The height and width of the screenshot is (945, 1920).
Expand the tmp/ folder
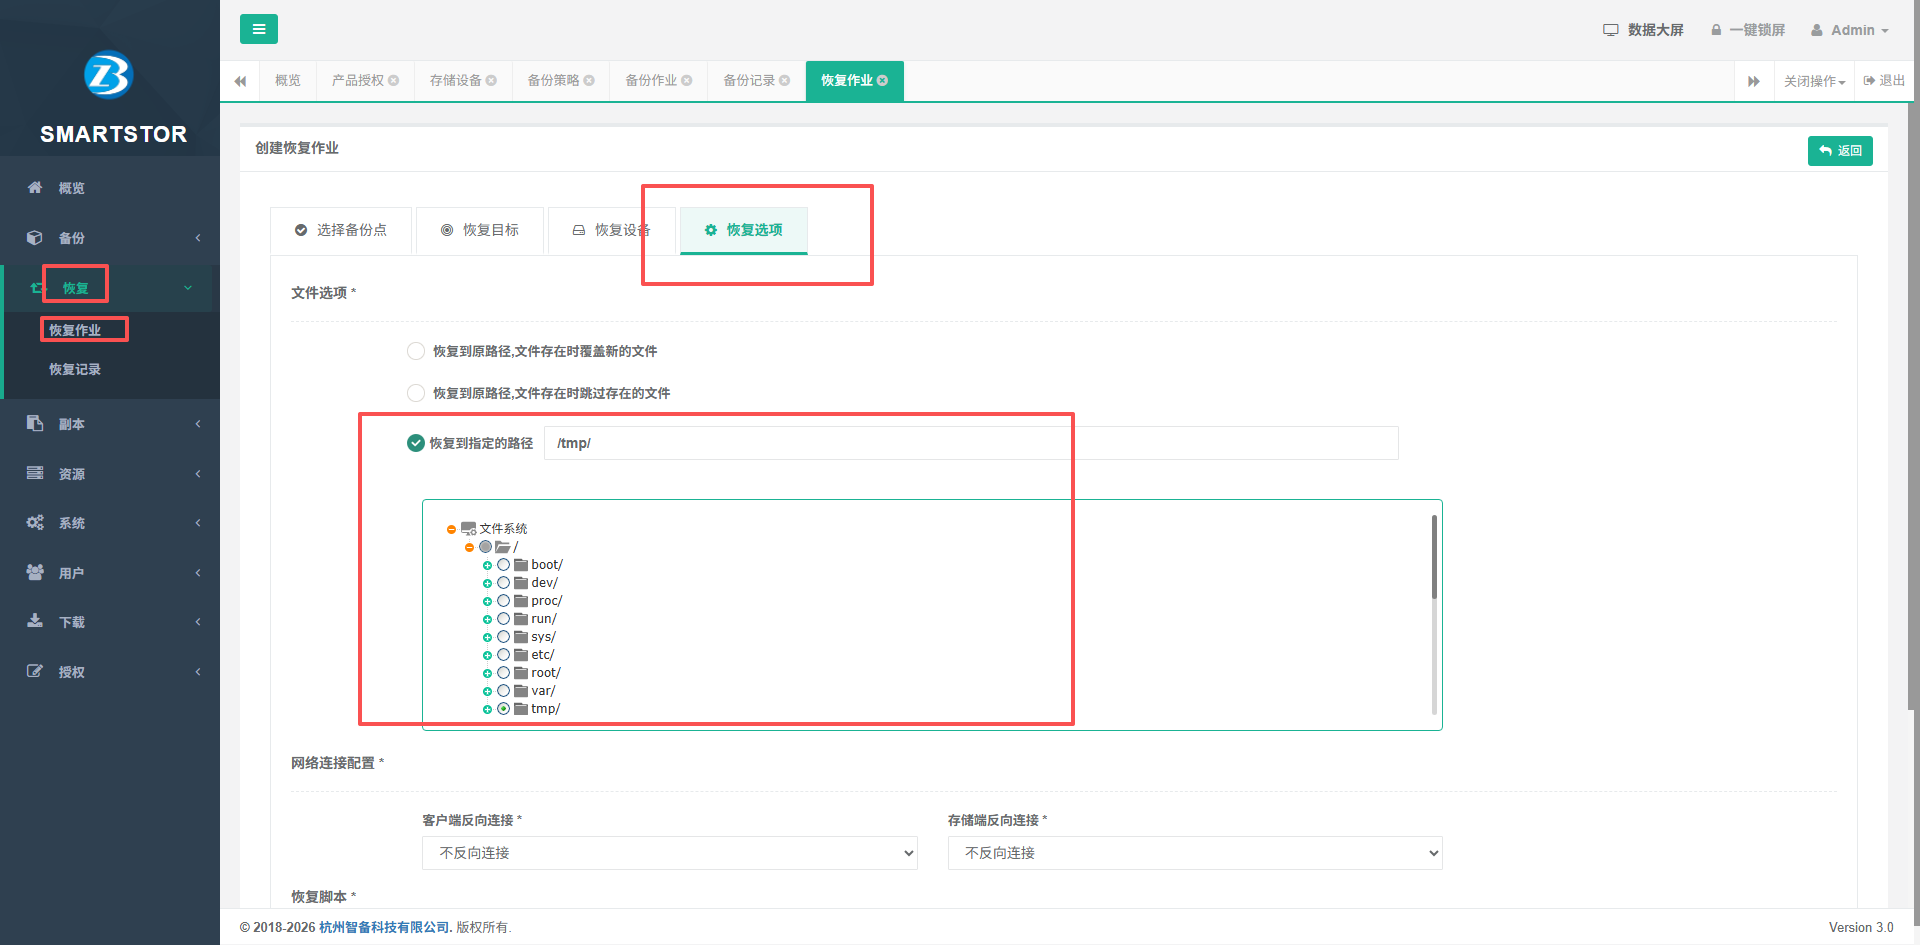(487, 709)
